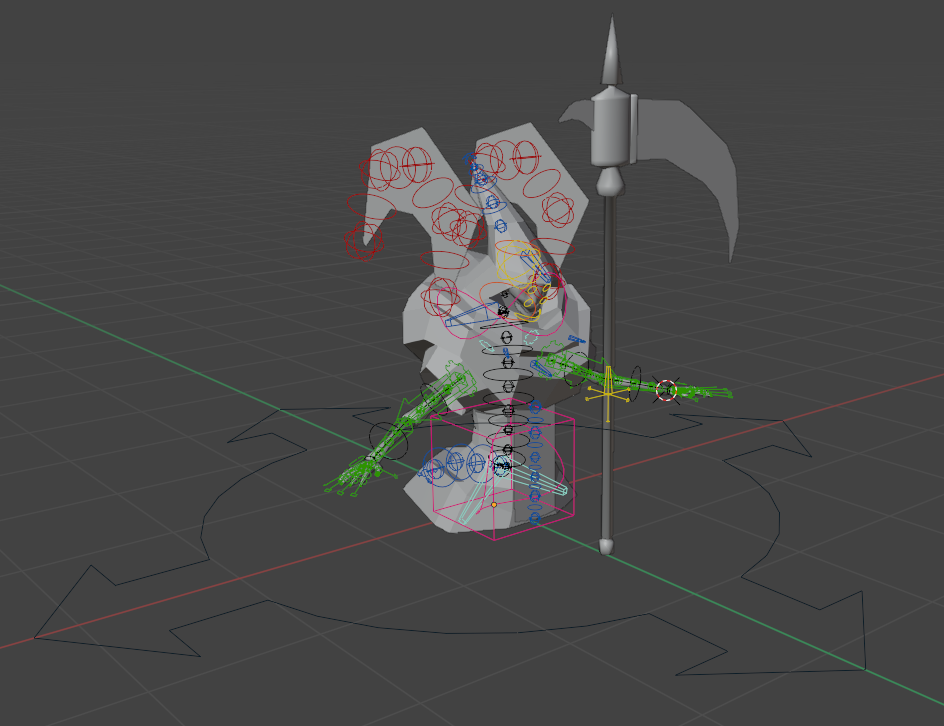944x726 pixels.
Task: Select the blue circle controls at the base's left
Action: [447, 464]
